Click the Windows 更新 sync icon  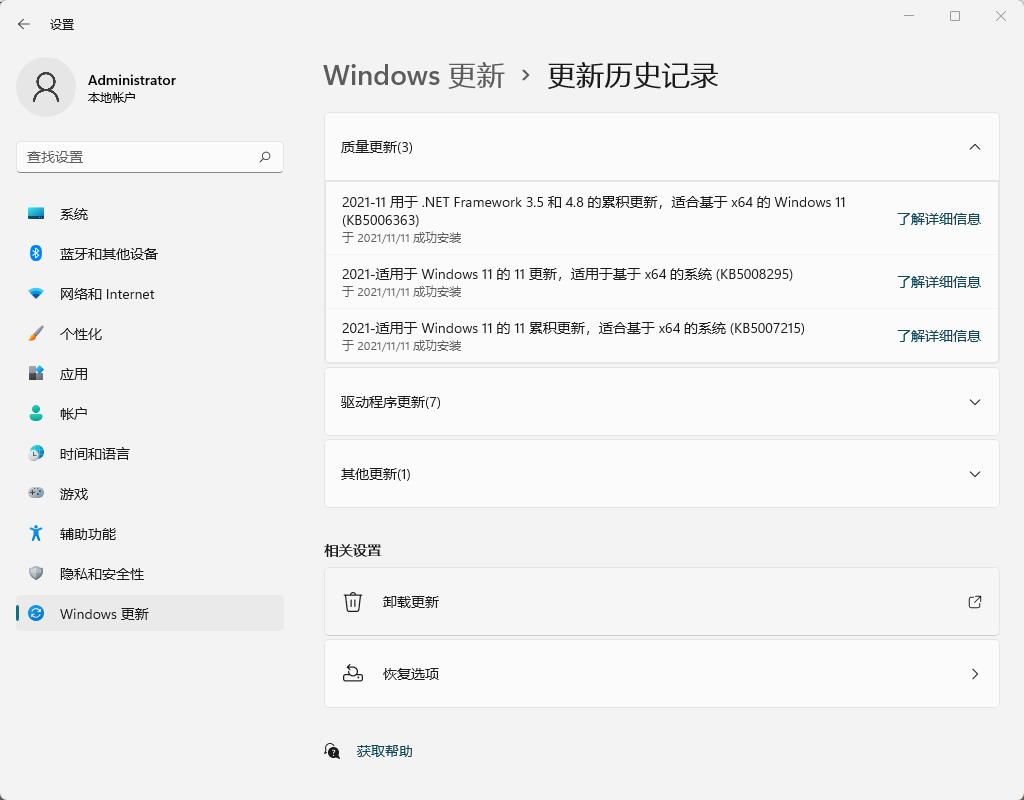[x=36, y=613]
